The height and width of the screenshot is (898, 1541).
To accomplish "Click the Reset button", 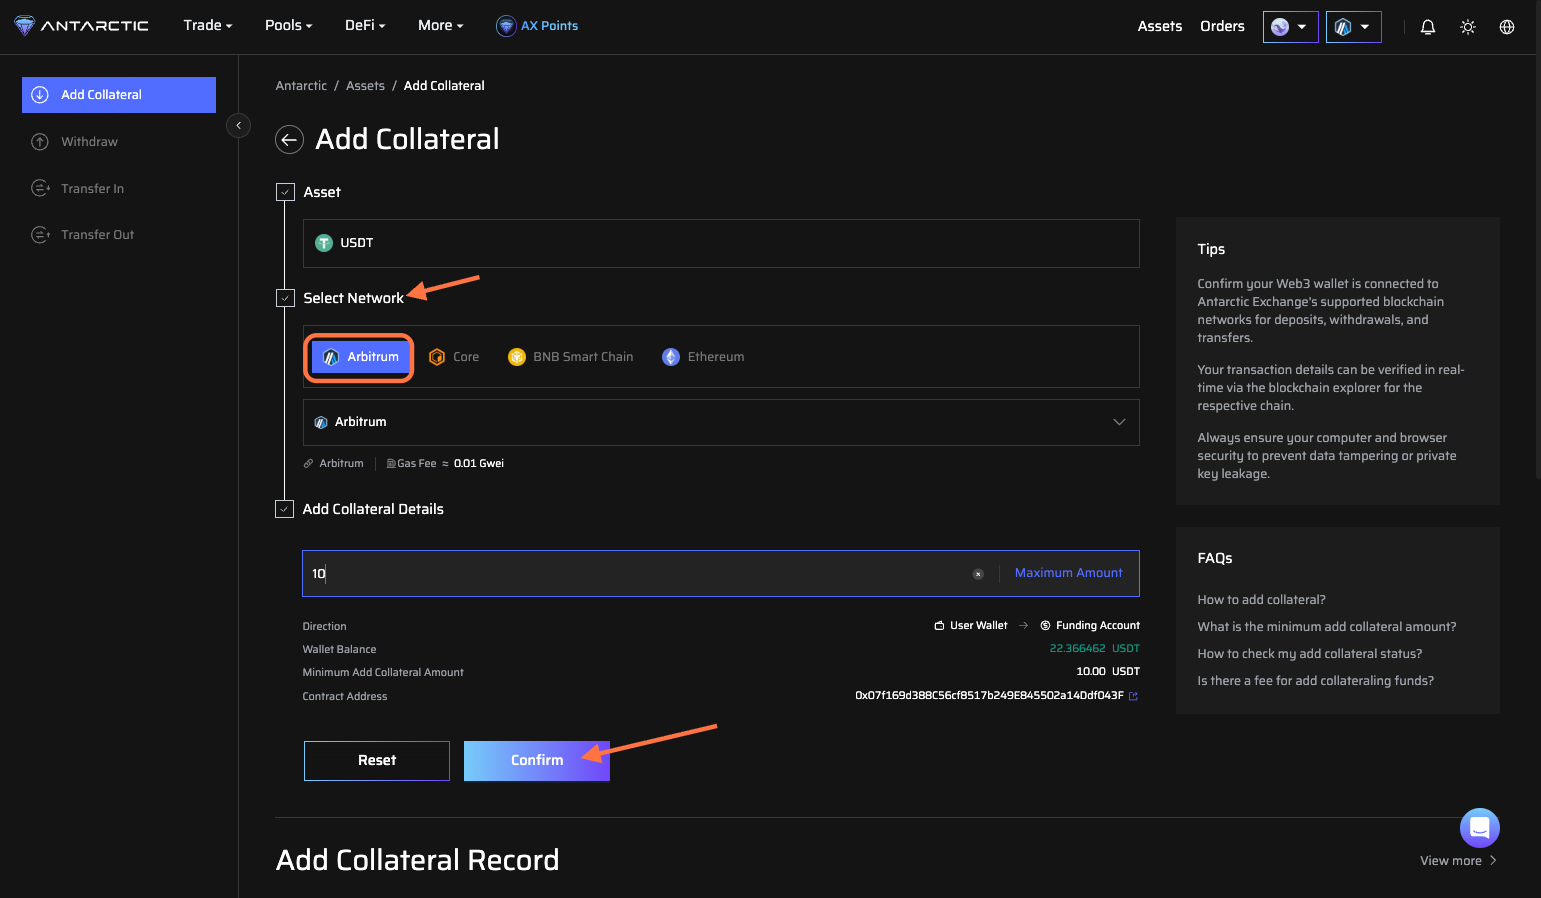I will coord(377,761).
